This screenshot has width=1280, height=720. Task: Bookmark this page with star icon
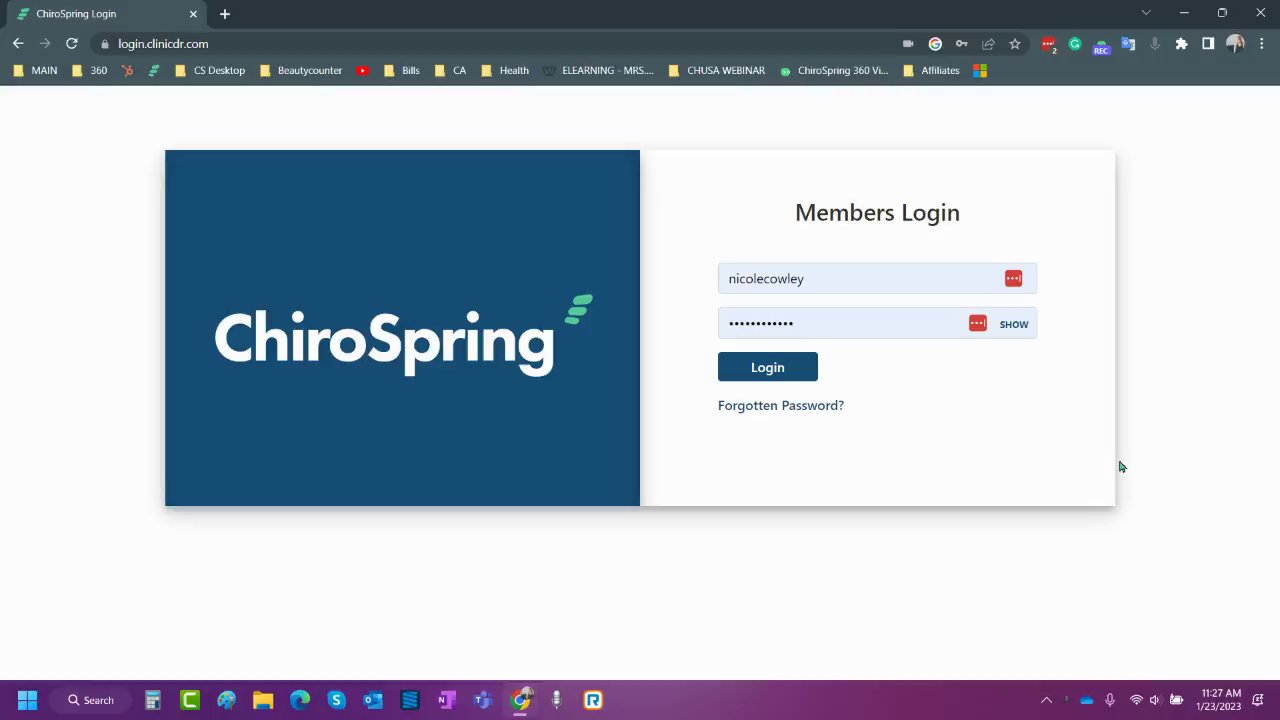(x=1015, y=44)
